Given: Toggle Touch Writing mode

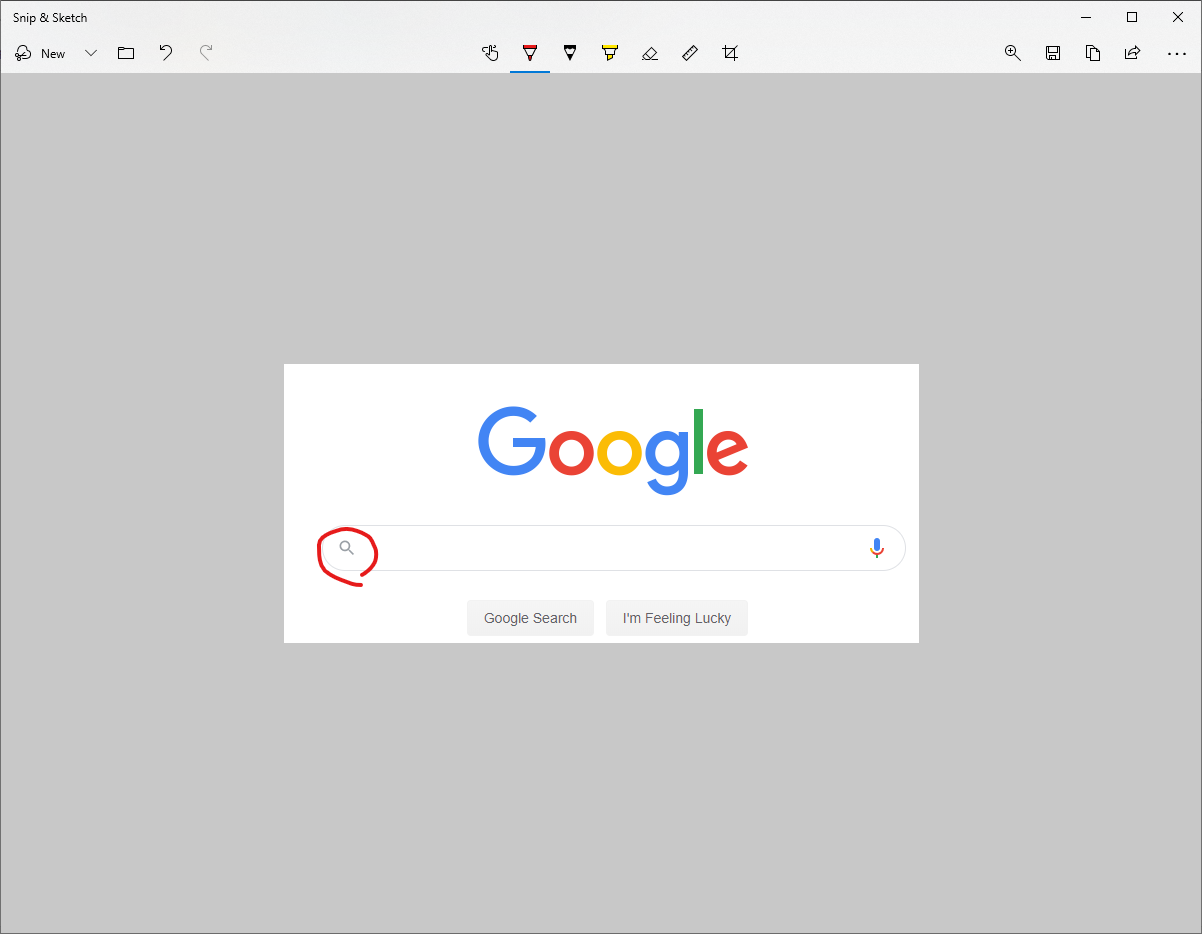Looking at the screenshot, I should (x=490, y=53).
